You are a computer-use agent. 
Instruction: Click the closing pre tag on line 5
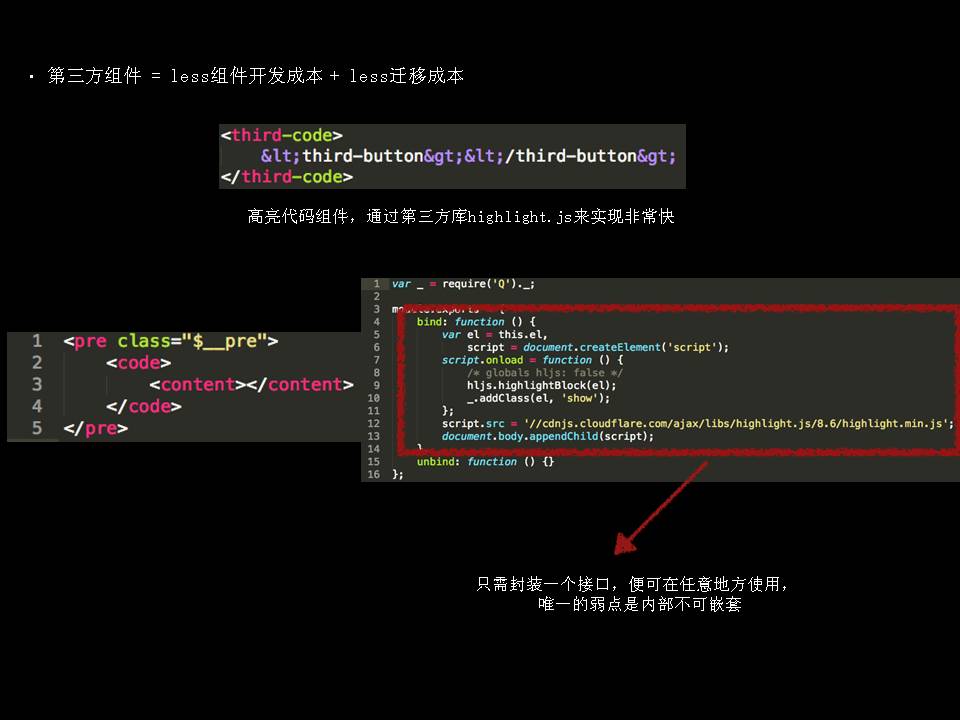pos(95,428)
